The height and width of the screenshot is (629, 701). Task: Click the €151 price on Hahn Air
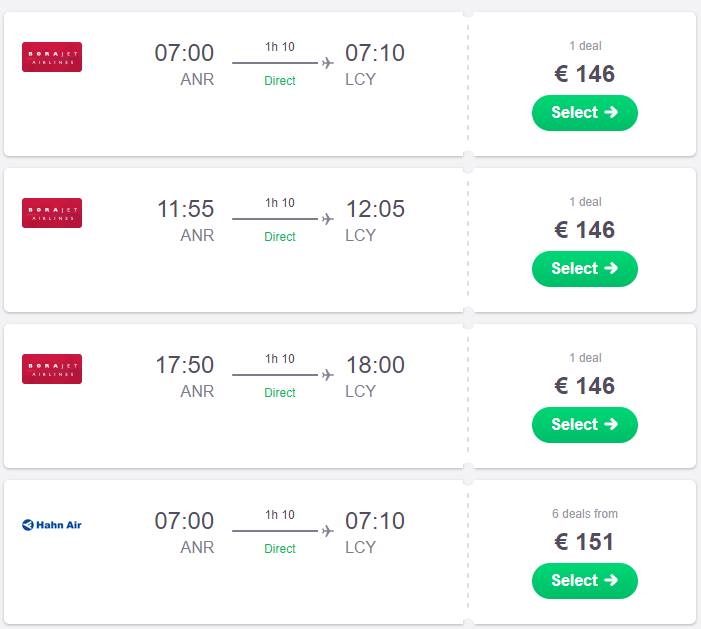click(x=584, y=542)
